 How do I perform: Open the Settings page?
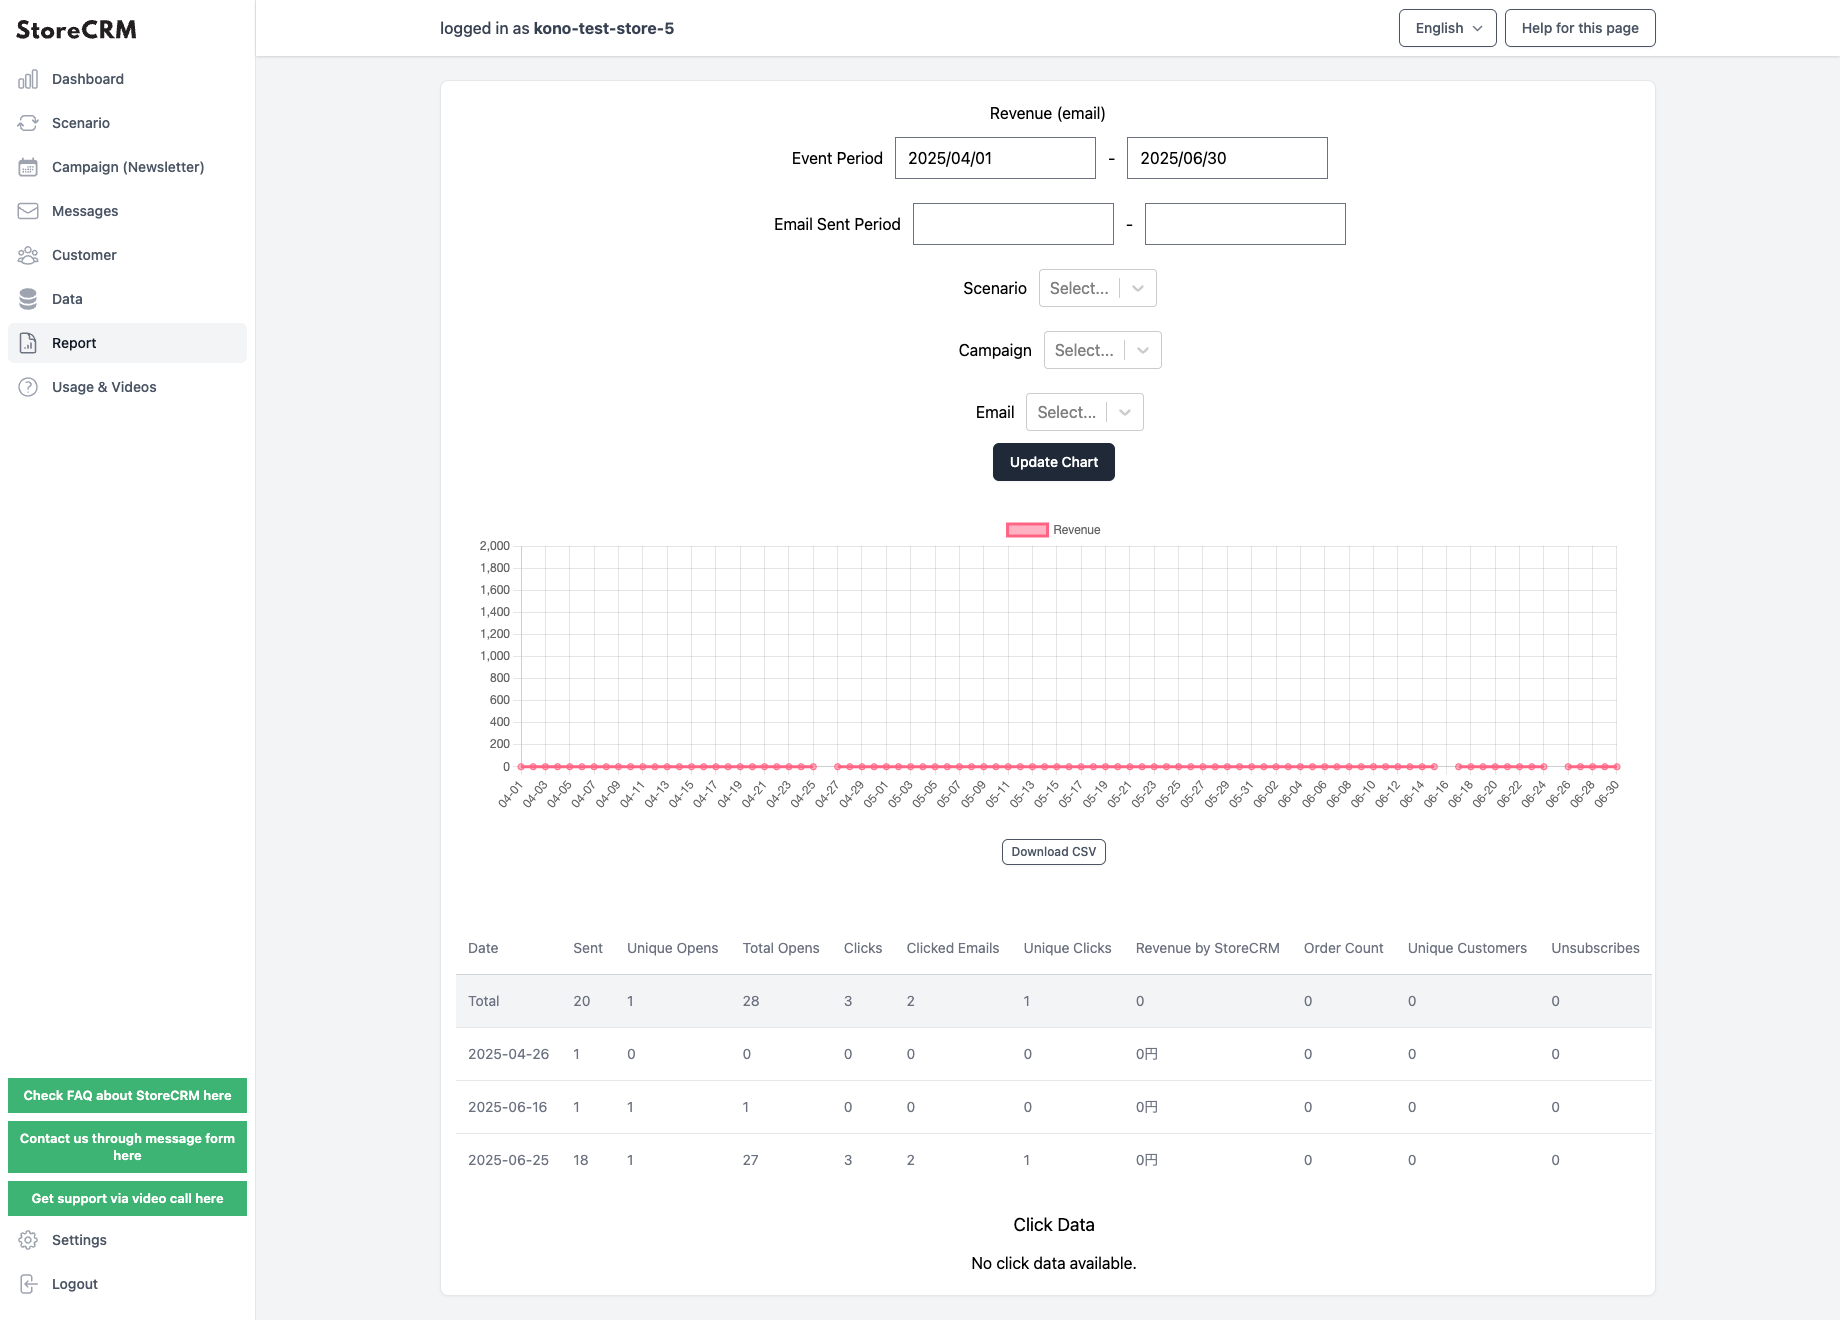(x=127, y=1240)
